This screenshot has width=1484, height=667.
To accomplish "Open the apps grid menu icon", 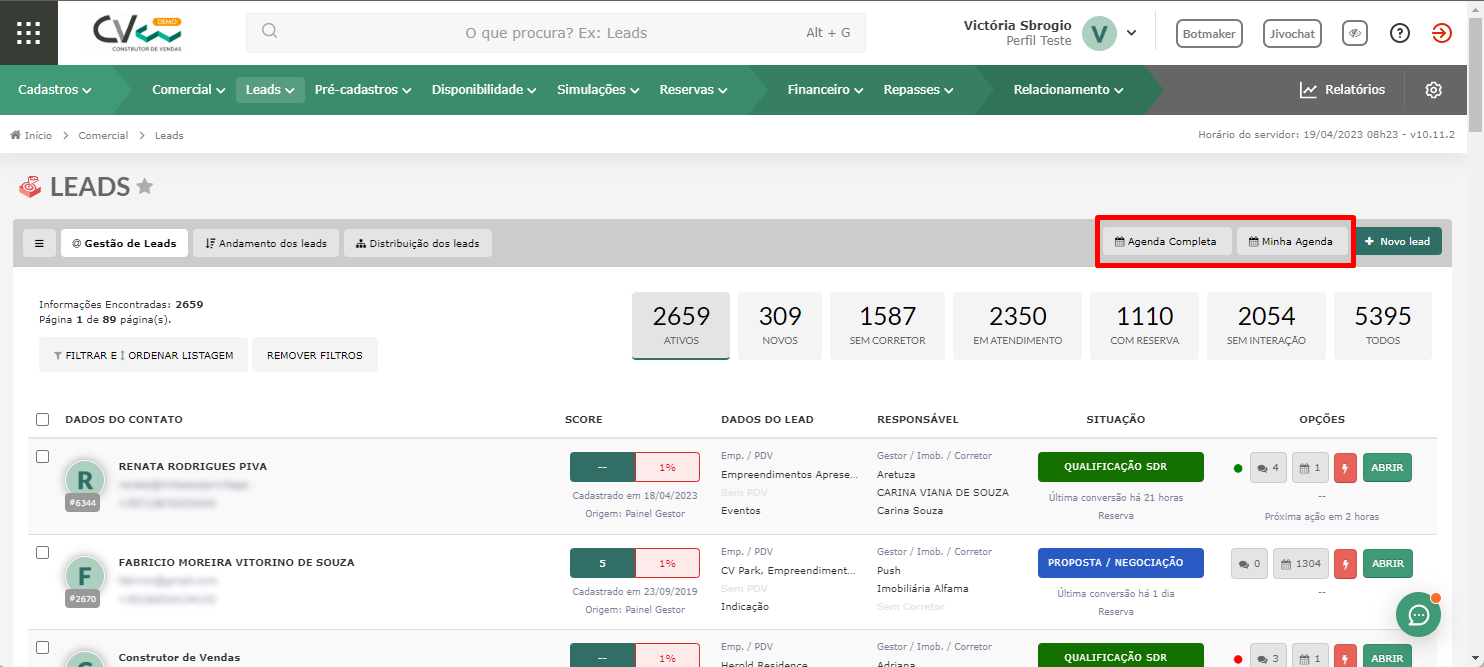I will [29, 32].
